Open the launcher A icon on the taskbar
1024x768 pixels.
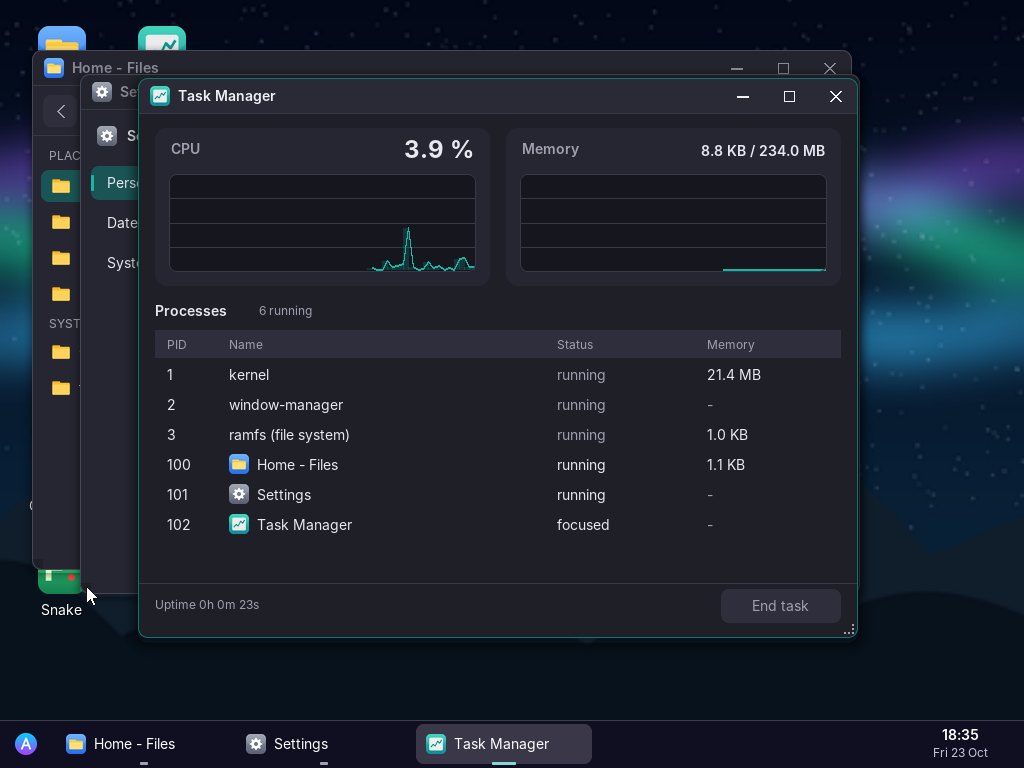pyautogui.click(x=26, y=744)
